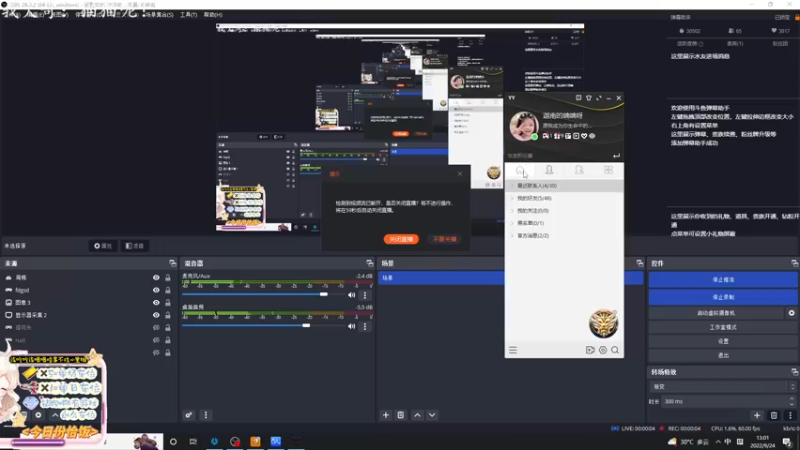The width and height of the screenshot is (800, 450).
Task: Remove transition with trash icon
Action: tap(774, 415)
